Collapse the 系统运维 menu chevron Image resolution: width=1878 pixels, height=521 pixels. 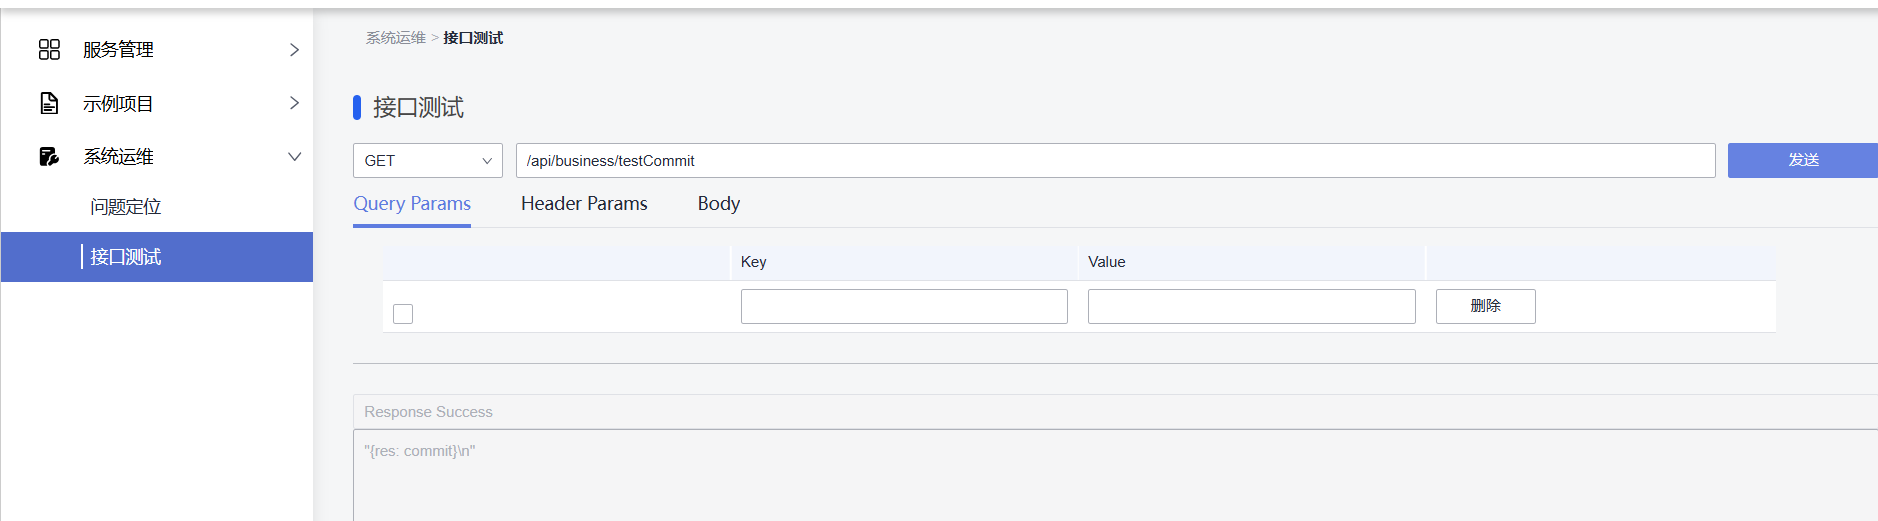(x=294, y=156)
